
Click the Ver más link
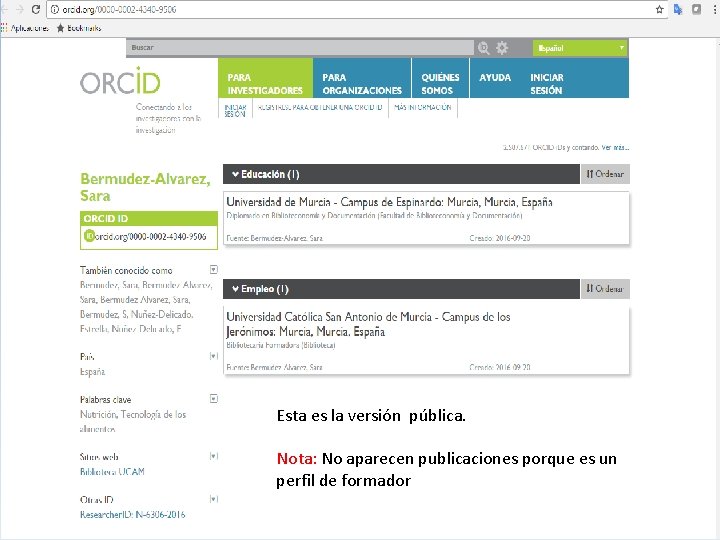point(615,147)
